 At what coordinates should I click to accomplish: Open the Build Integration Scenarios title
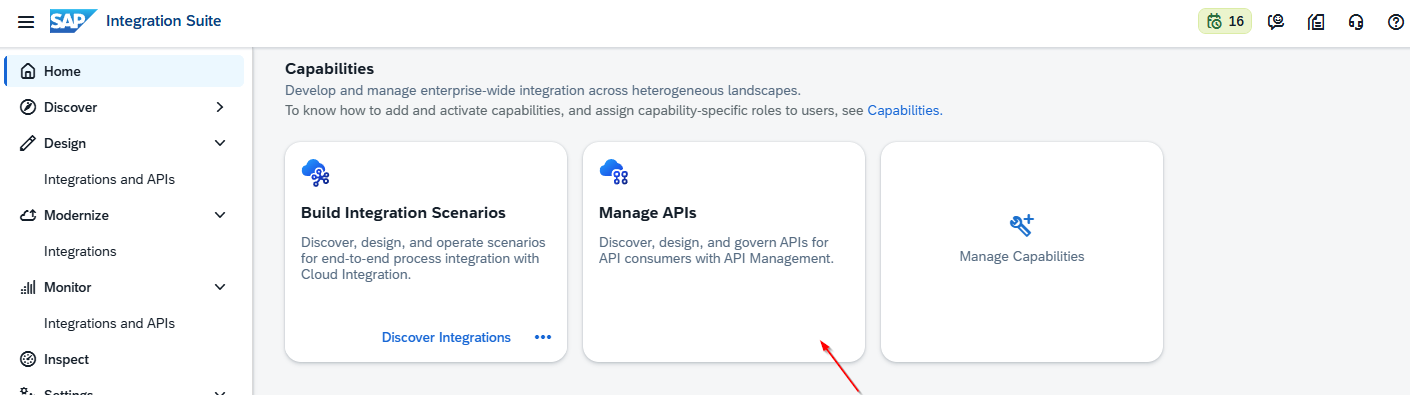pyautogui.click(x=403, y=213)
